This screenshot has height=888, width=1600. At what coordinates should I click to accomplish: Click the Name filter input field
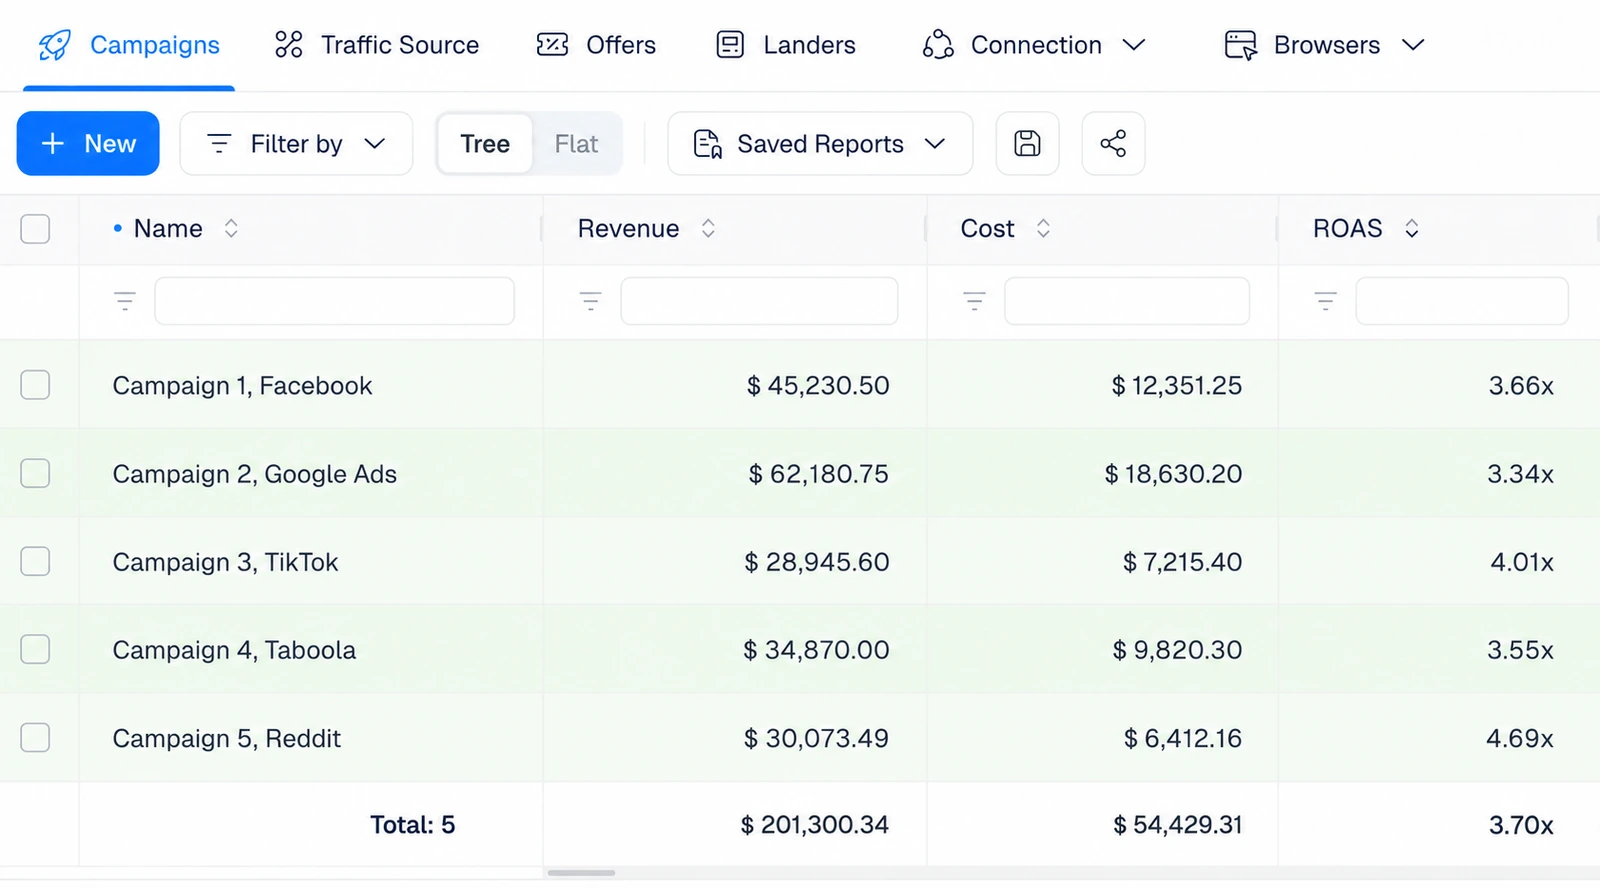335,301
